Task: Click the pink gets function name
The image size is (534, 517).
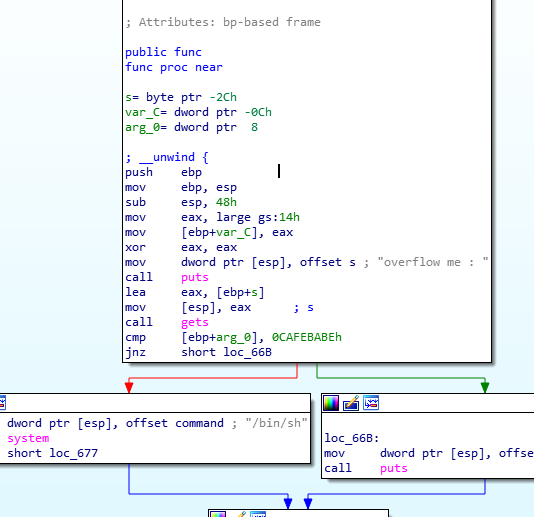Action: pyautogui.click(x=194, y=322)
